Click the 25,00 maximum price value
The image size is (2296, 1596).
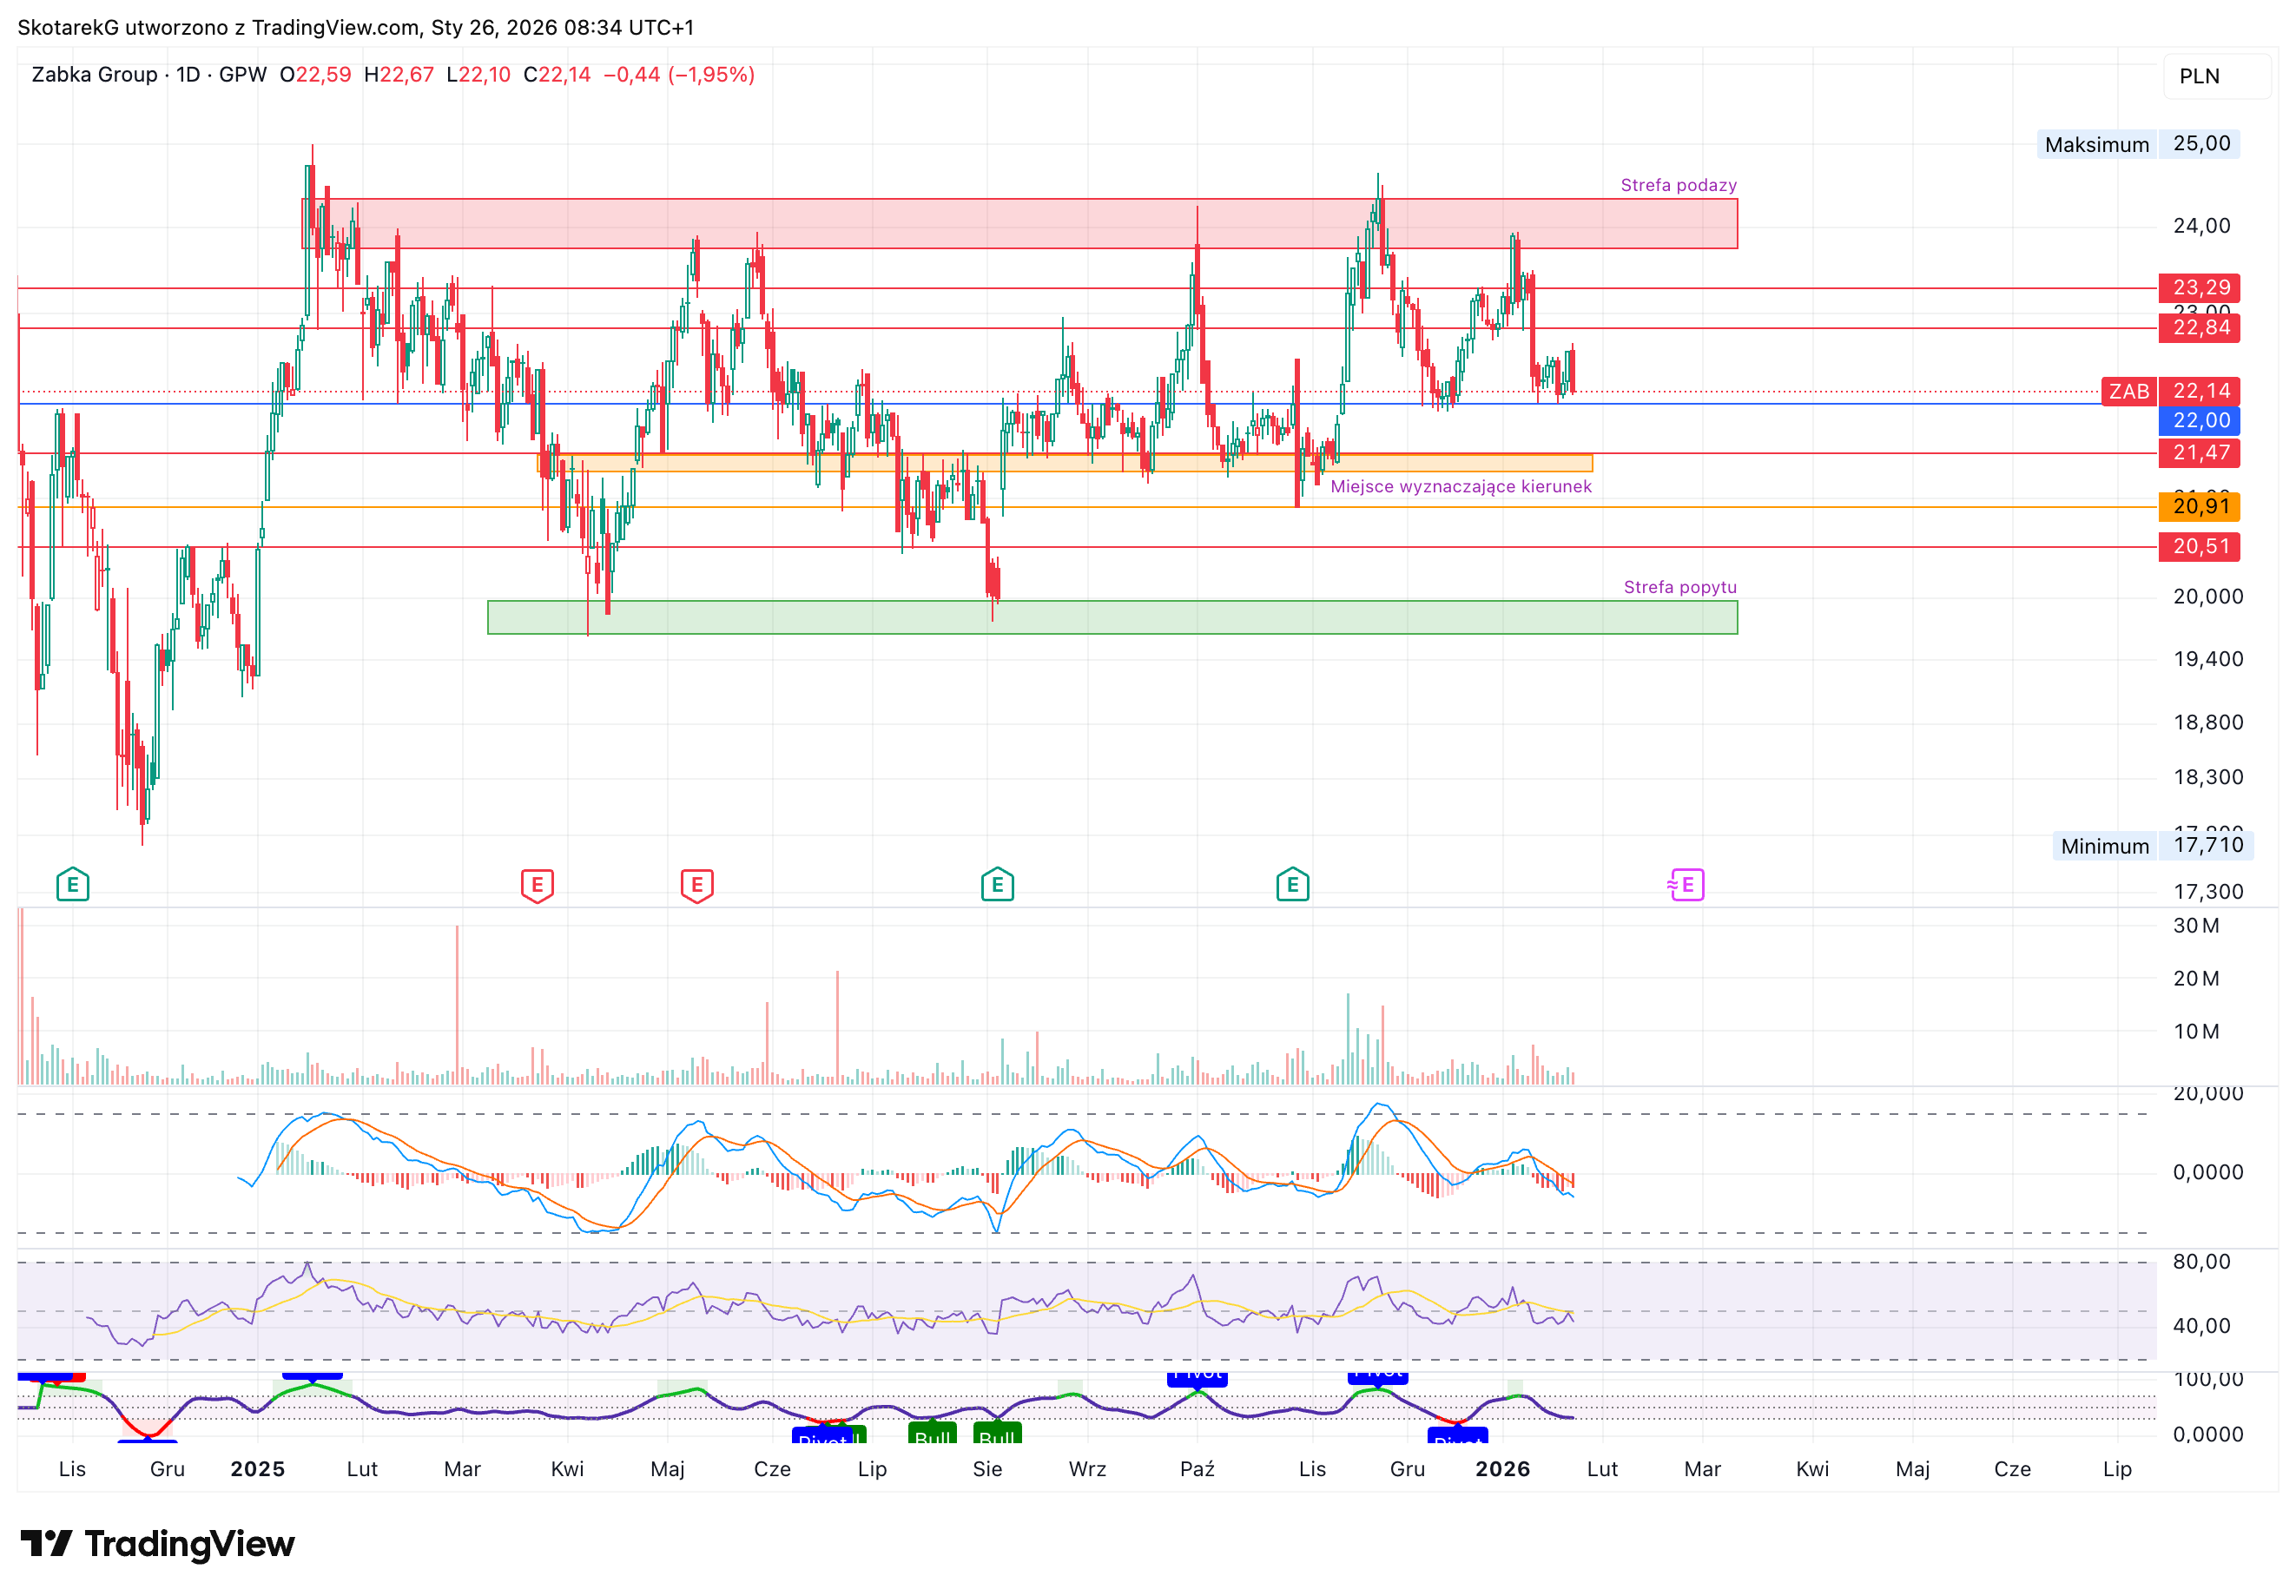(x=2200, y=144)
